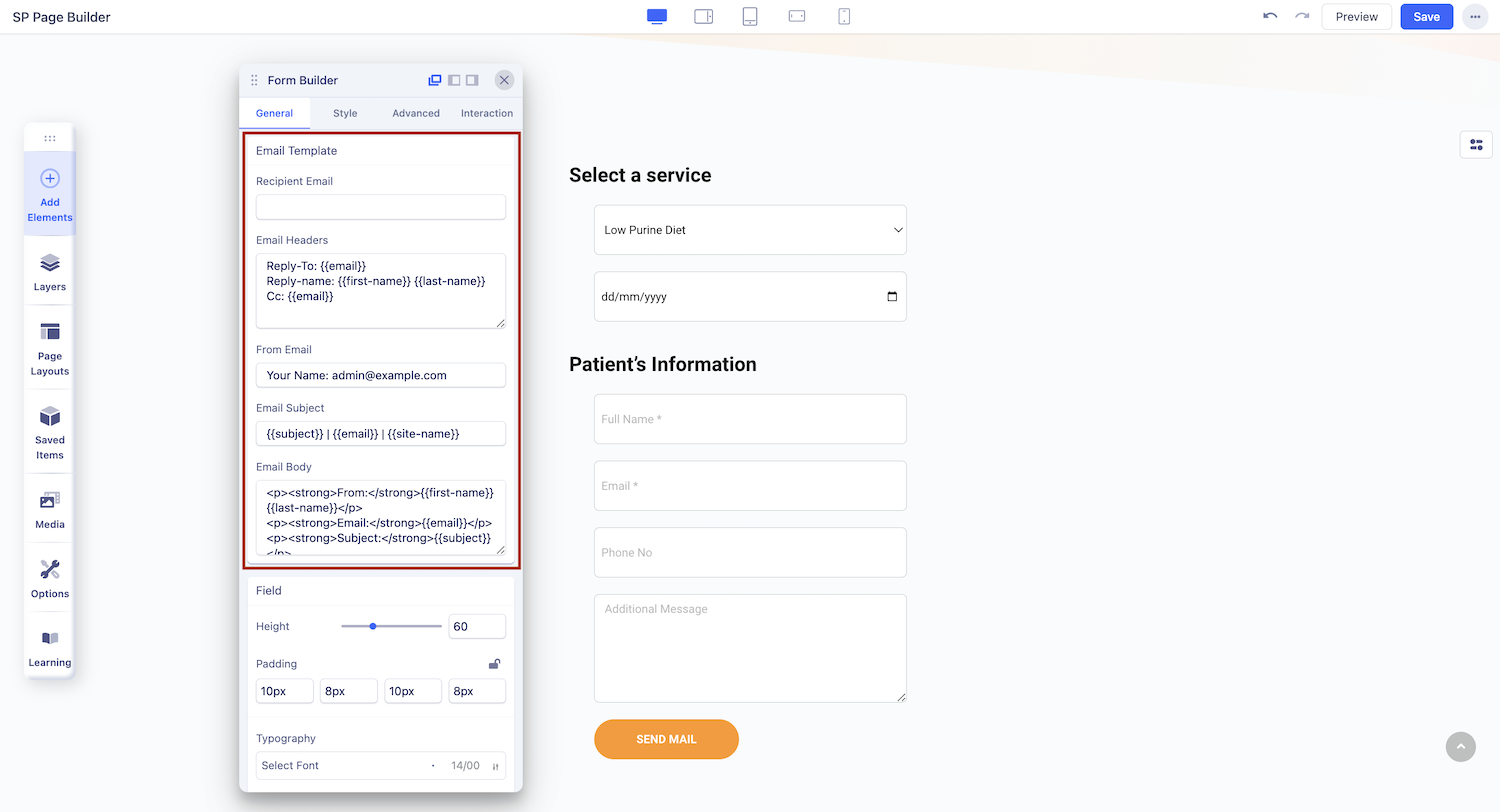Expand the Low Purine Diet service dropdown
The image size is (1500, 812).
point(750,230)
